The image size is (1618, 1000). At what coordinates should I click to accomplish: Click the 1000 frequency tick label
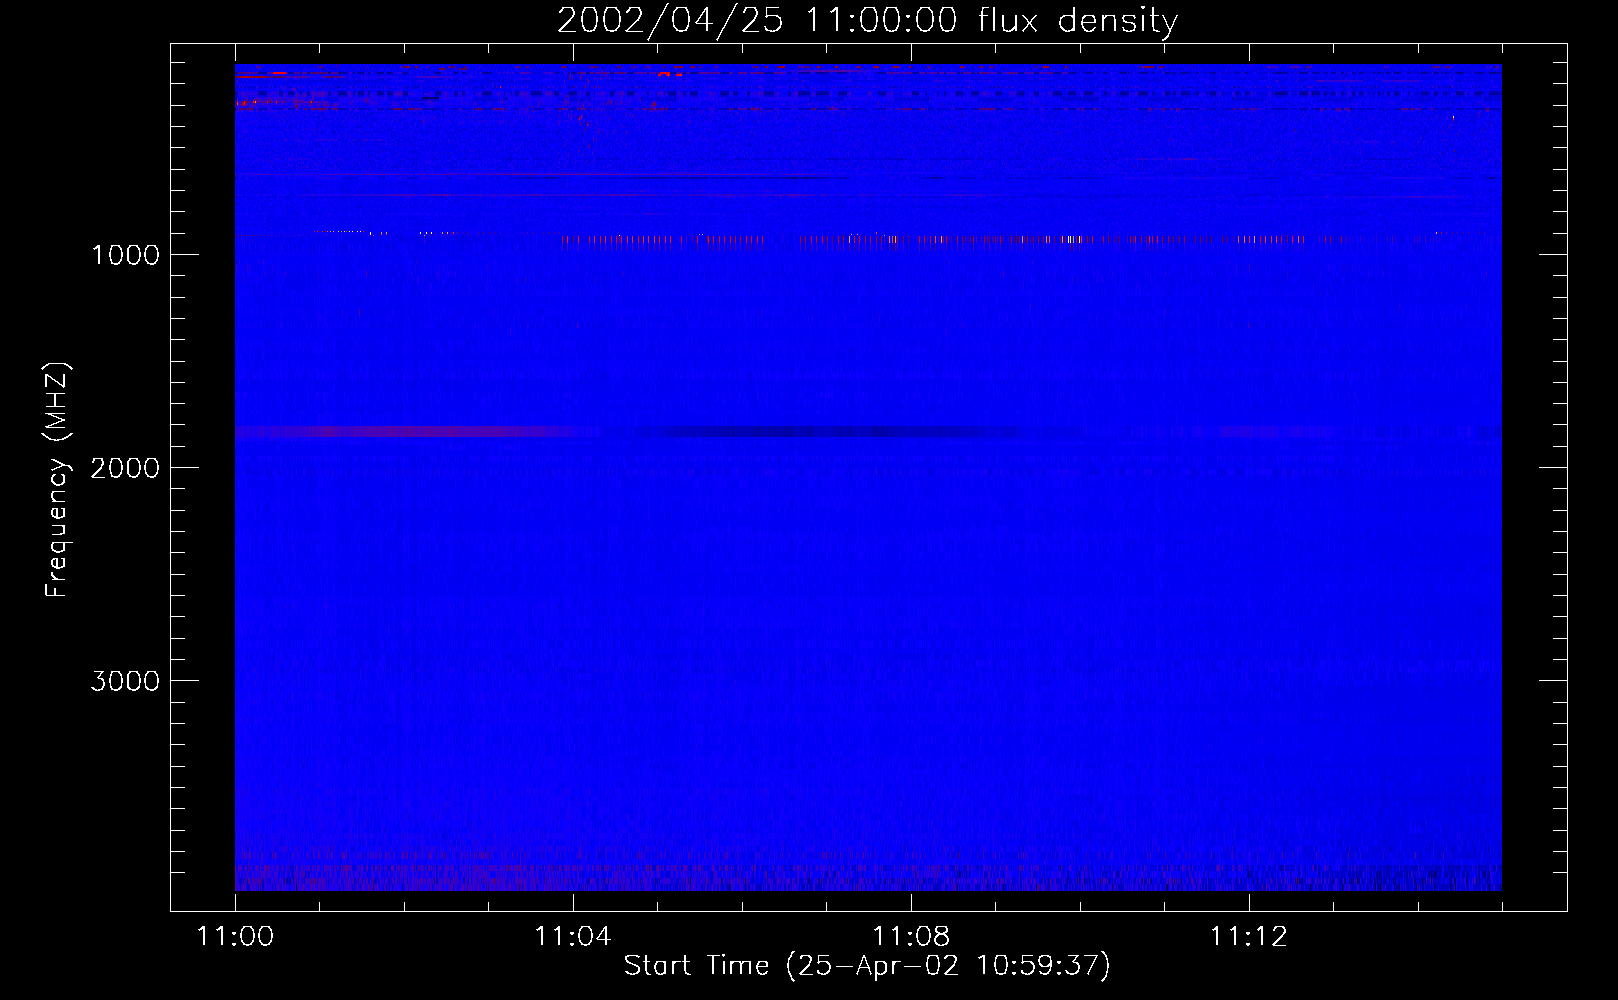coord(125,255)
